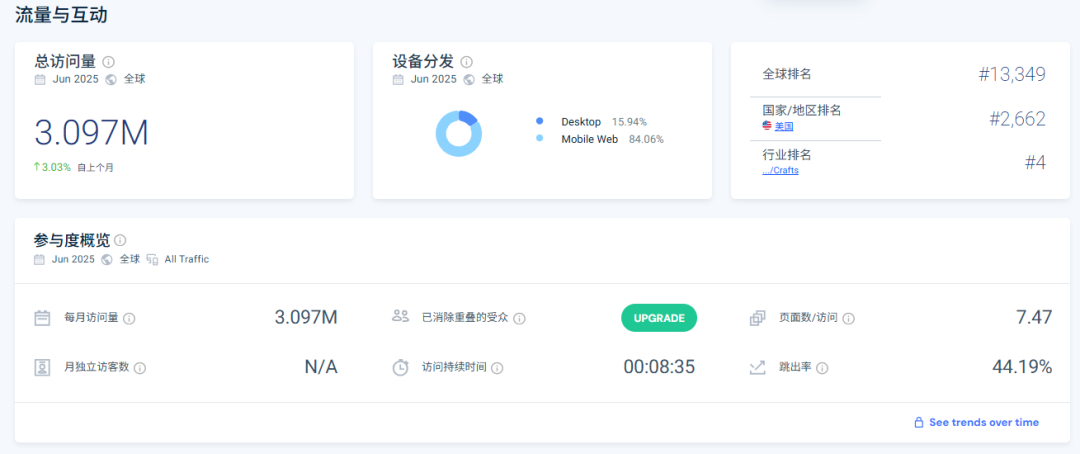Click the 月独立访客数 person icon
The height and width of the screenshot is (454, 1080).
pyautogui.click(x=42, y=367)
